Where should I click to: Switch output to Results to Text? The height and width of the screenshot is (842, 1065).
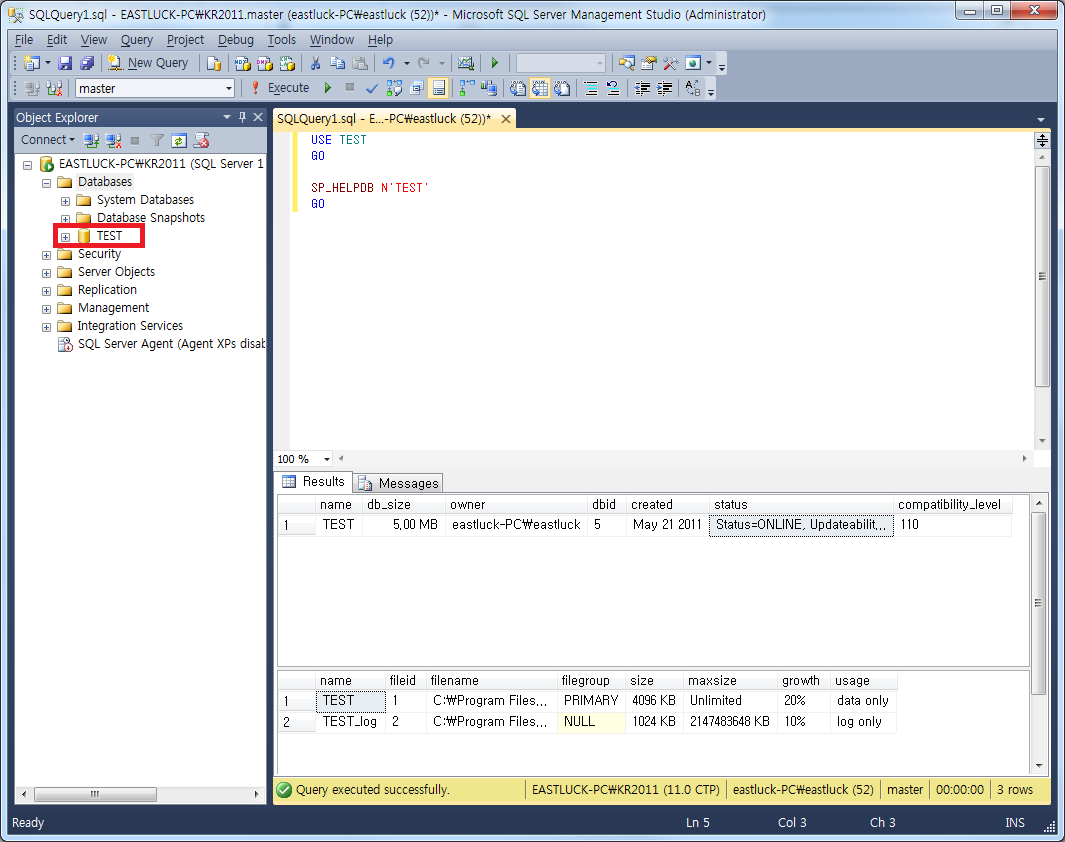[x=518, y=88]
